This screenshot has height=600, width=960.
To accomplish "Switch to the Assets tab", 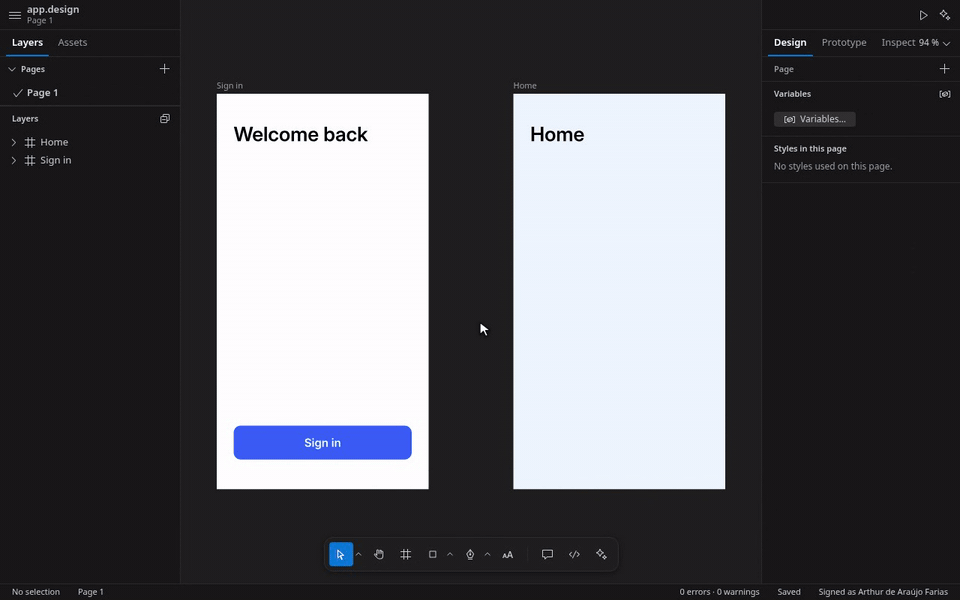I will pos(72,42).
